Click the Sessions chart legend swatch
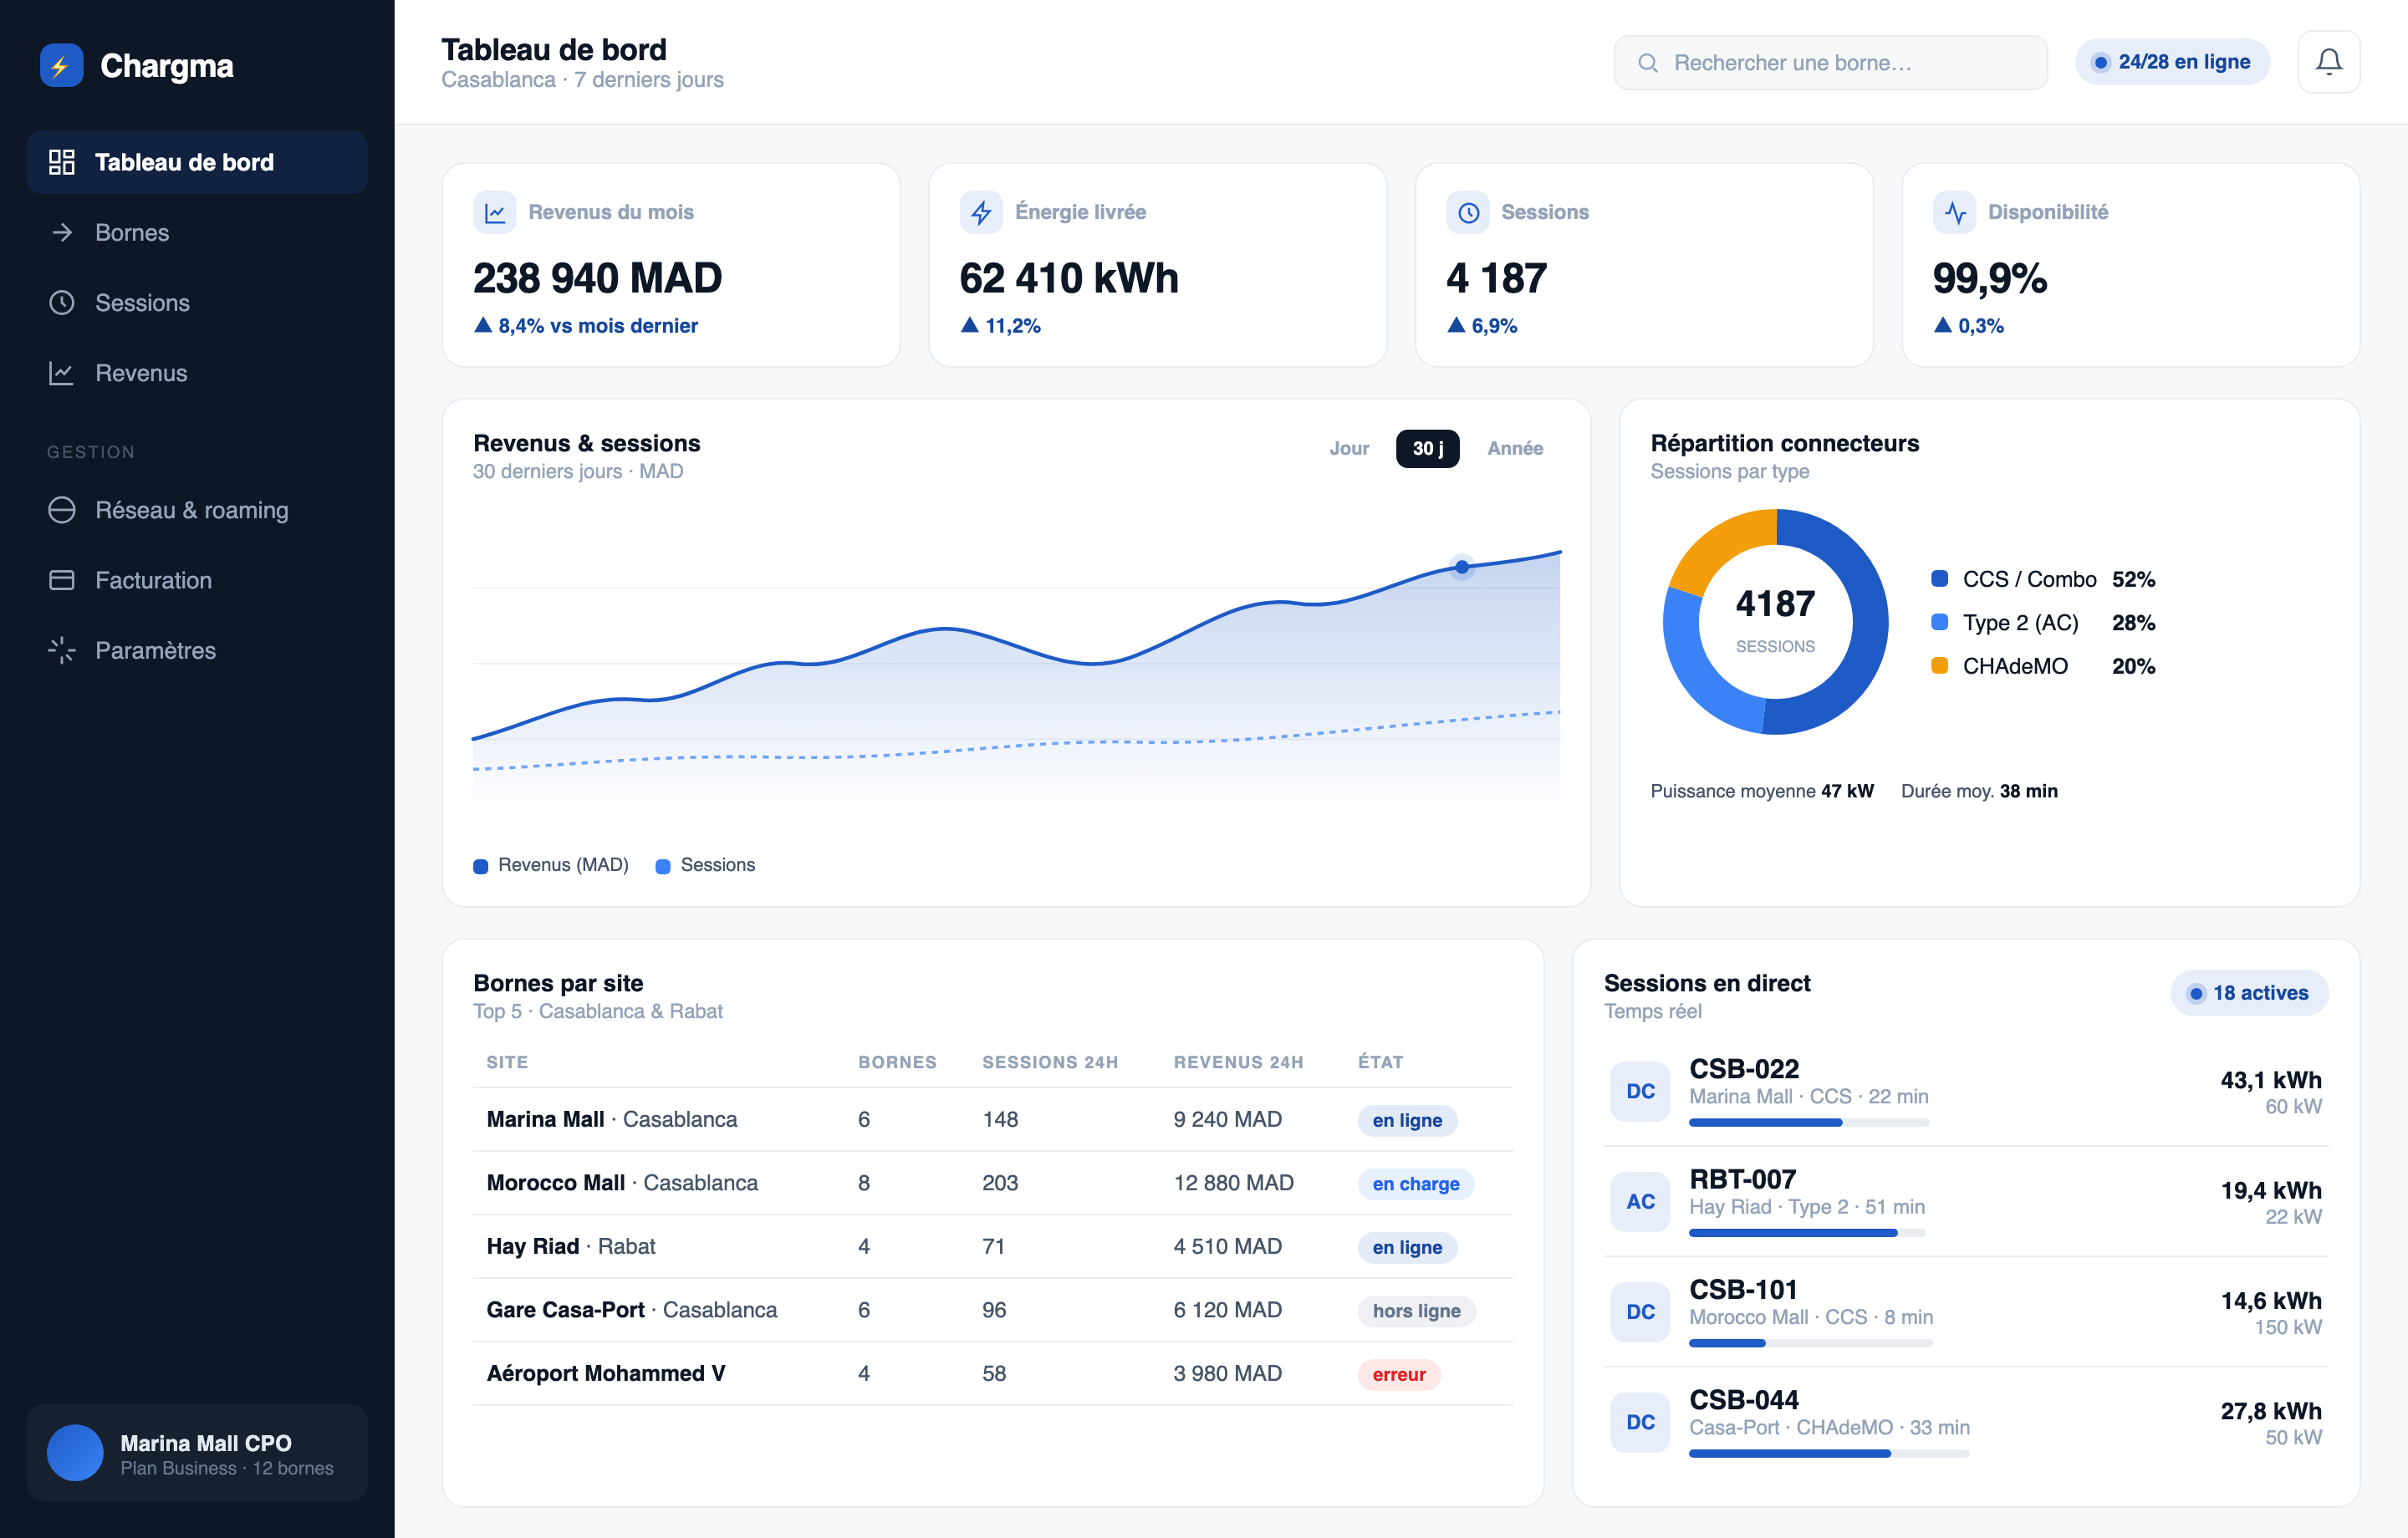Viewport: 2408px width, 1538px height. click(663, 866)
